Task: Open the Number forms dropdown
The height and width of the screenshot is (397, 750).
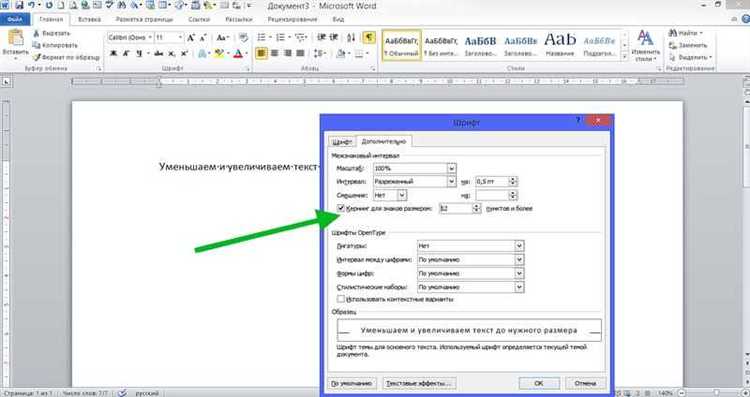Action: click(x=519, y=274)
